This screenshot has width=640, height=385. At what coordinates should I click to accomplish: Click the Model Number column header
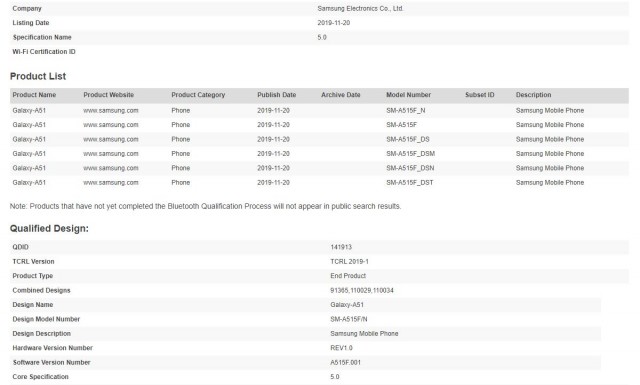coord(409,95)
